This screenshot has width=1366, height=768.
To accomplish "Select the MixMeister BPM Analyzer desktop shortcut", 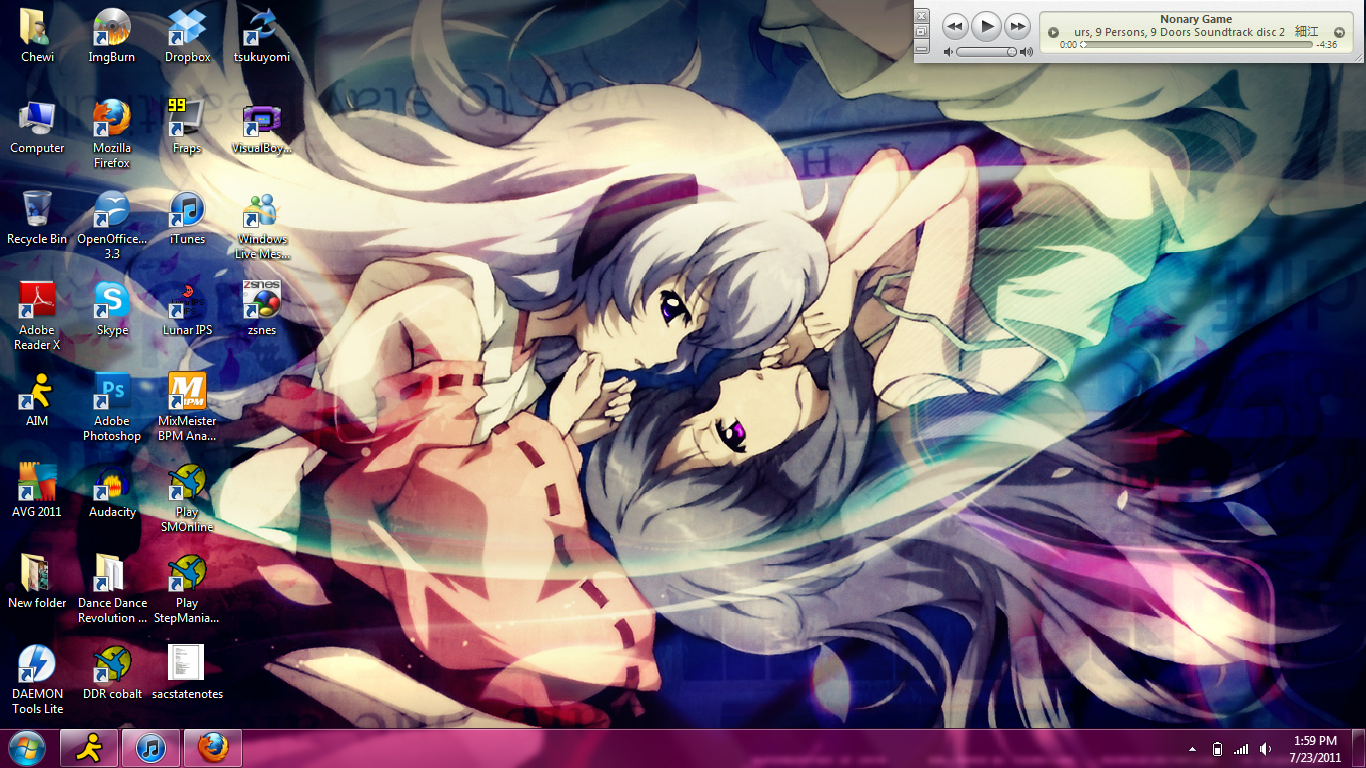I will pos(187,407).
